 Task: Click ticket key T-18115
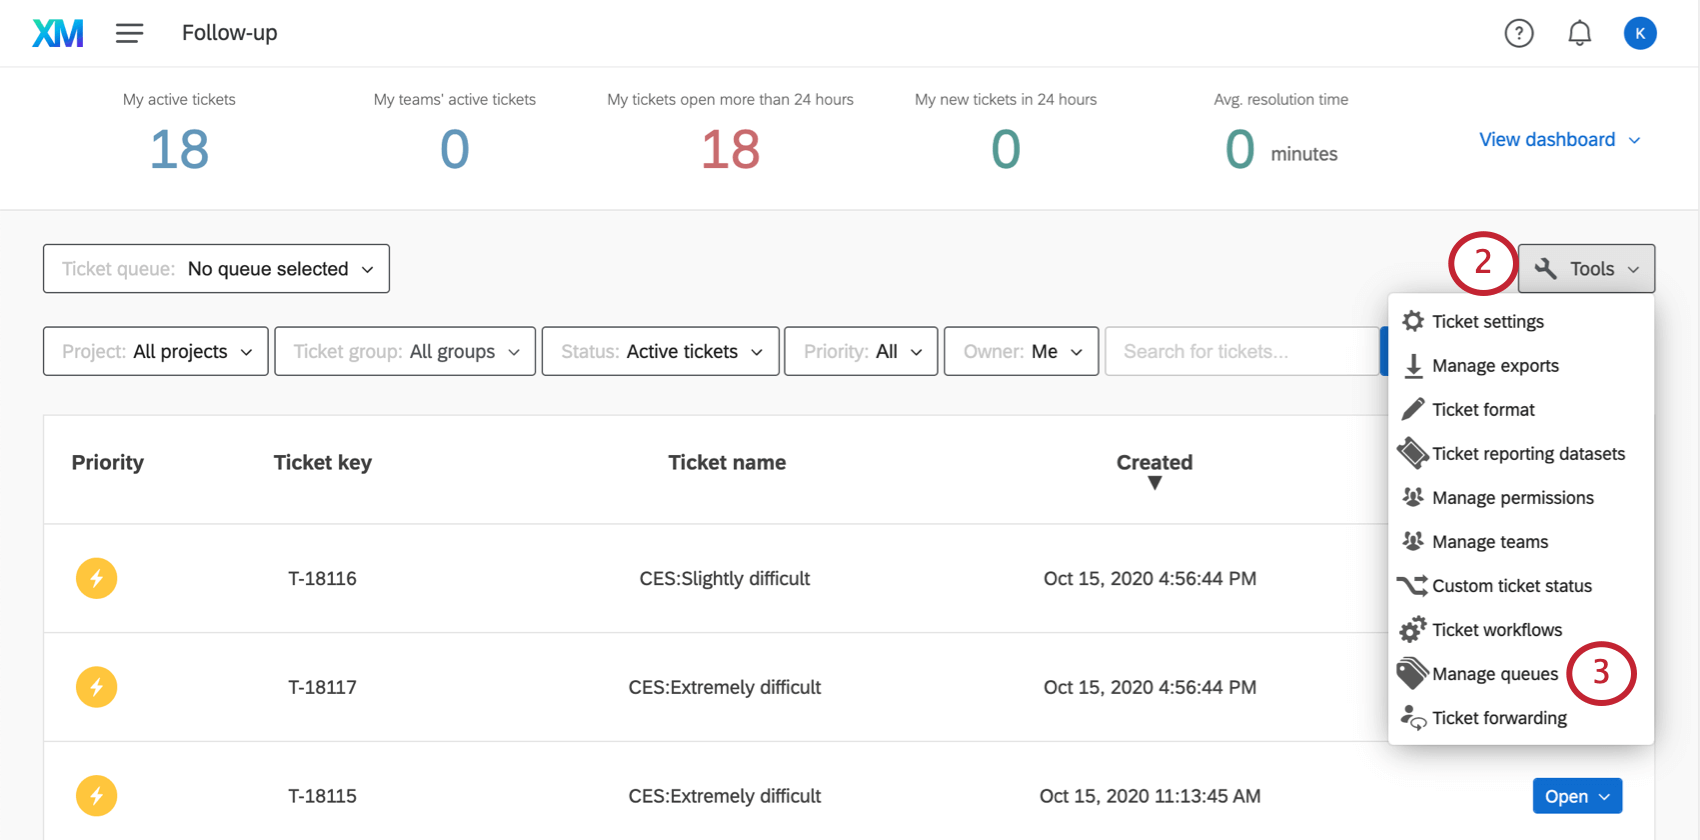pos(322,796)
